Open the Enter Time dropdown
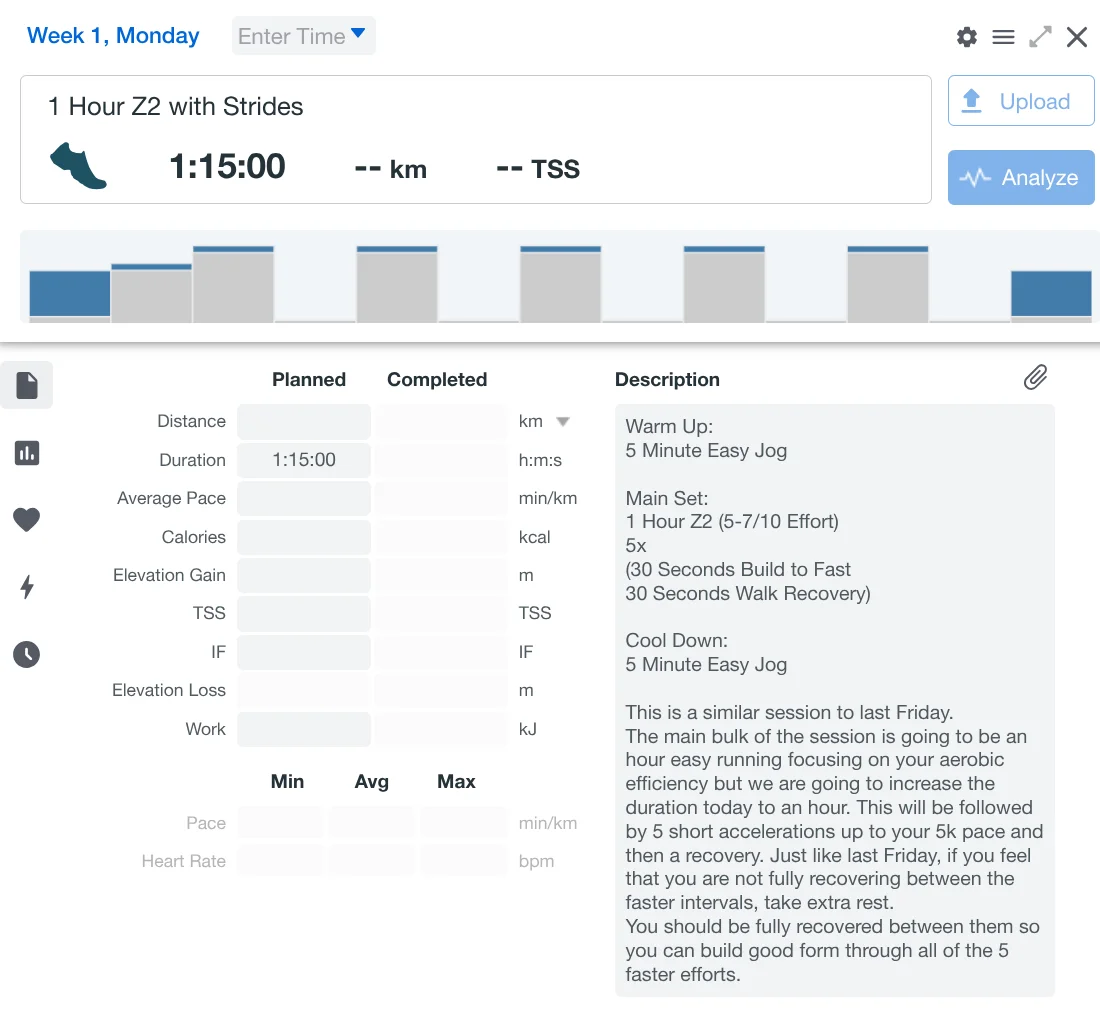The width and height of the screenshot is (1100, 1012). pos(303,36)
